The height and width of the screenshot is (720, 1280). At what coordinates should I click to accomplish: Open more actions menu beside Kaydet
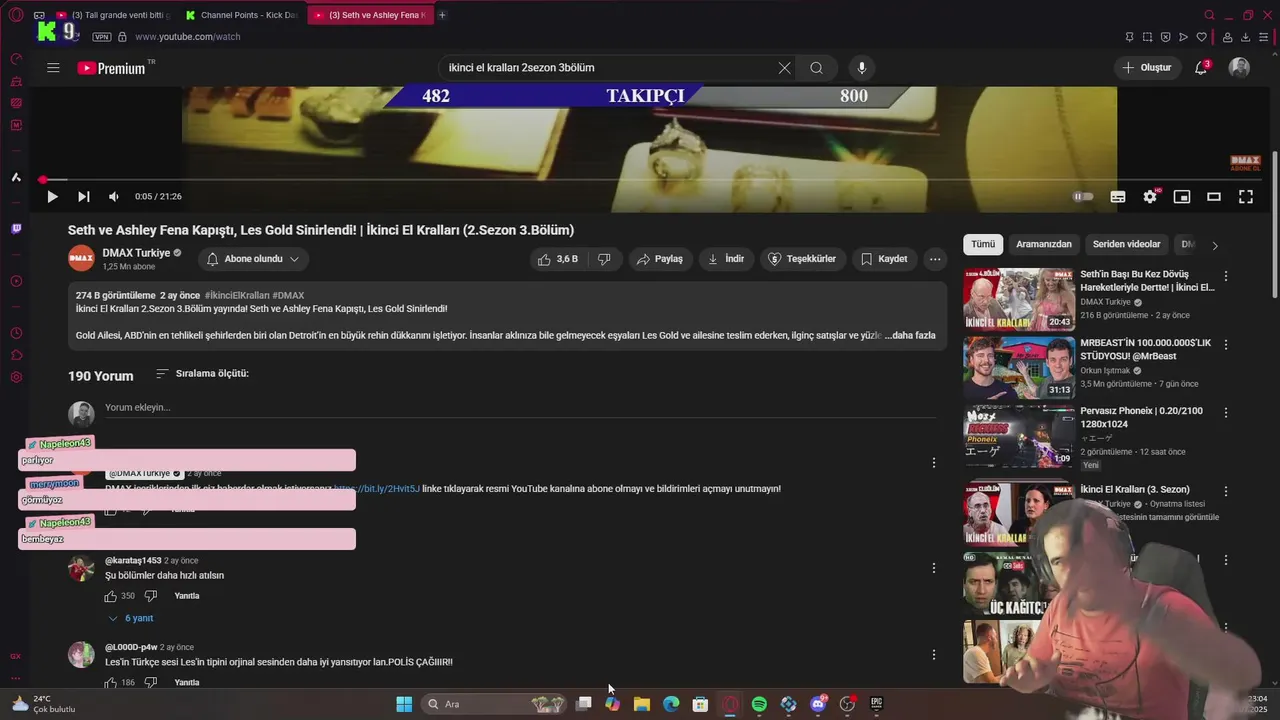[935, 259]
